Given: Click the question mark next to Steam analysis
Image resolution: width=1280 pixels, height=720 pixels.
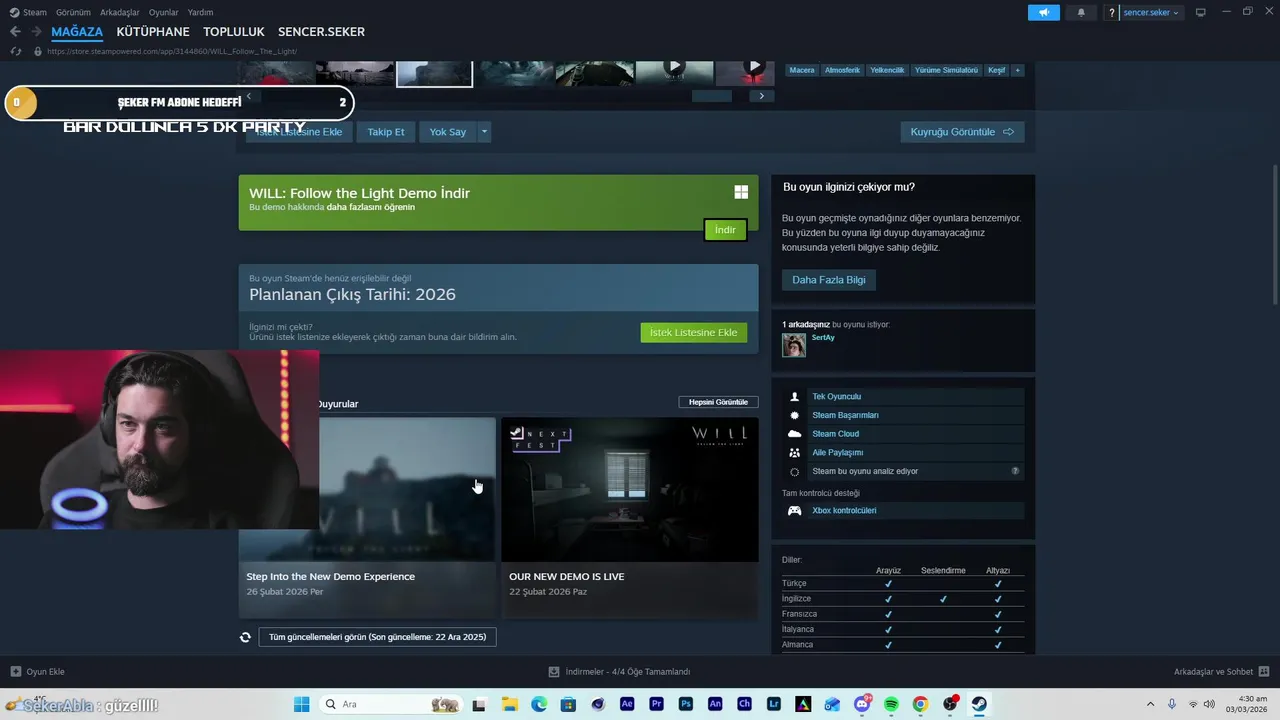Looking at the screenshot, I should click(x=1015, y=471).
